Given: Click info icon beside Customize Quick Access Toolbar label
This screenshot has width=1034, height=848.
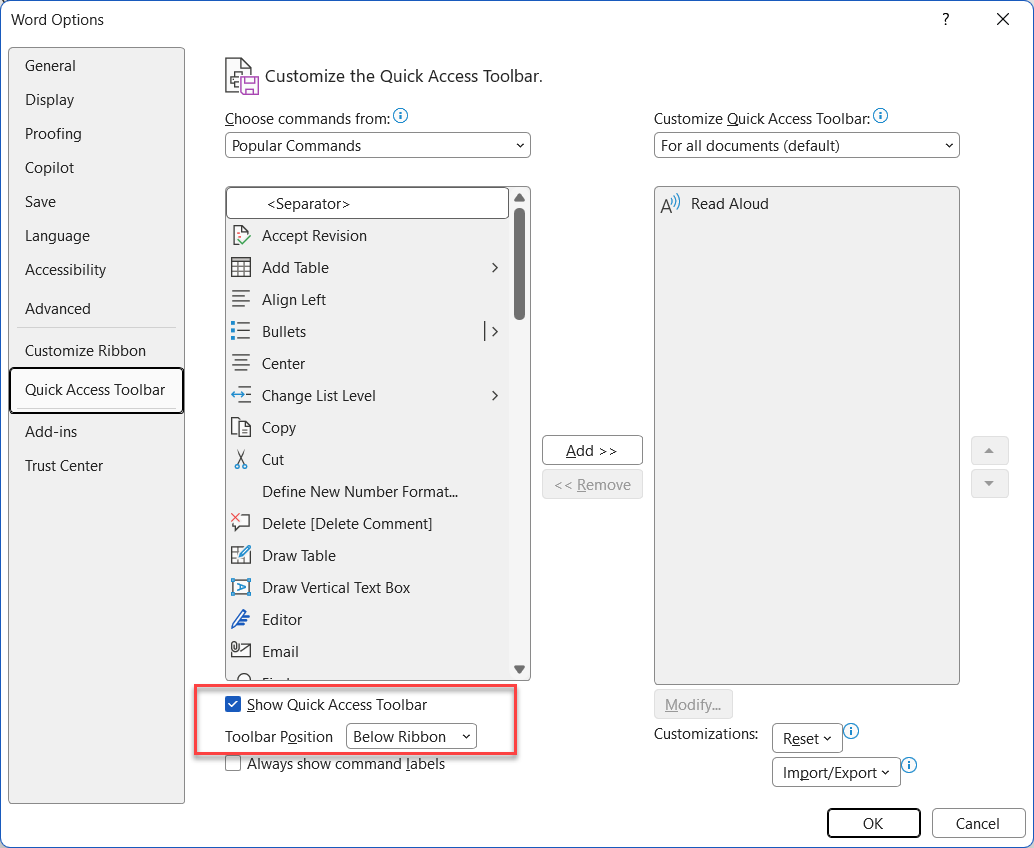Looking at the screenshot, I should [x=880, y=117].
